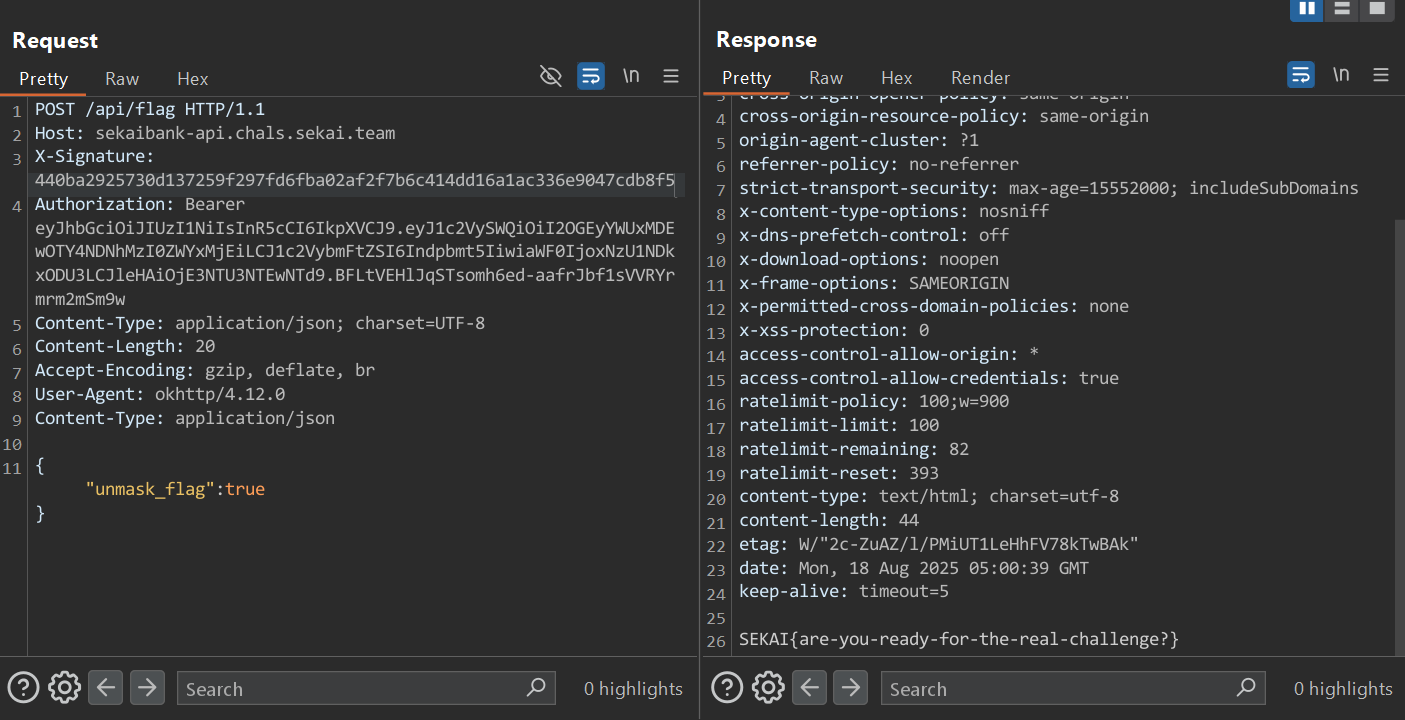Viewport: 1405px width, 720px height.
Task: Show newline characters in Request panel
Action: [x=631, y=76]
